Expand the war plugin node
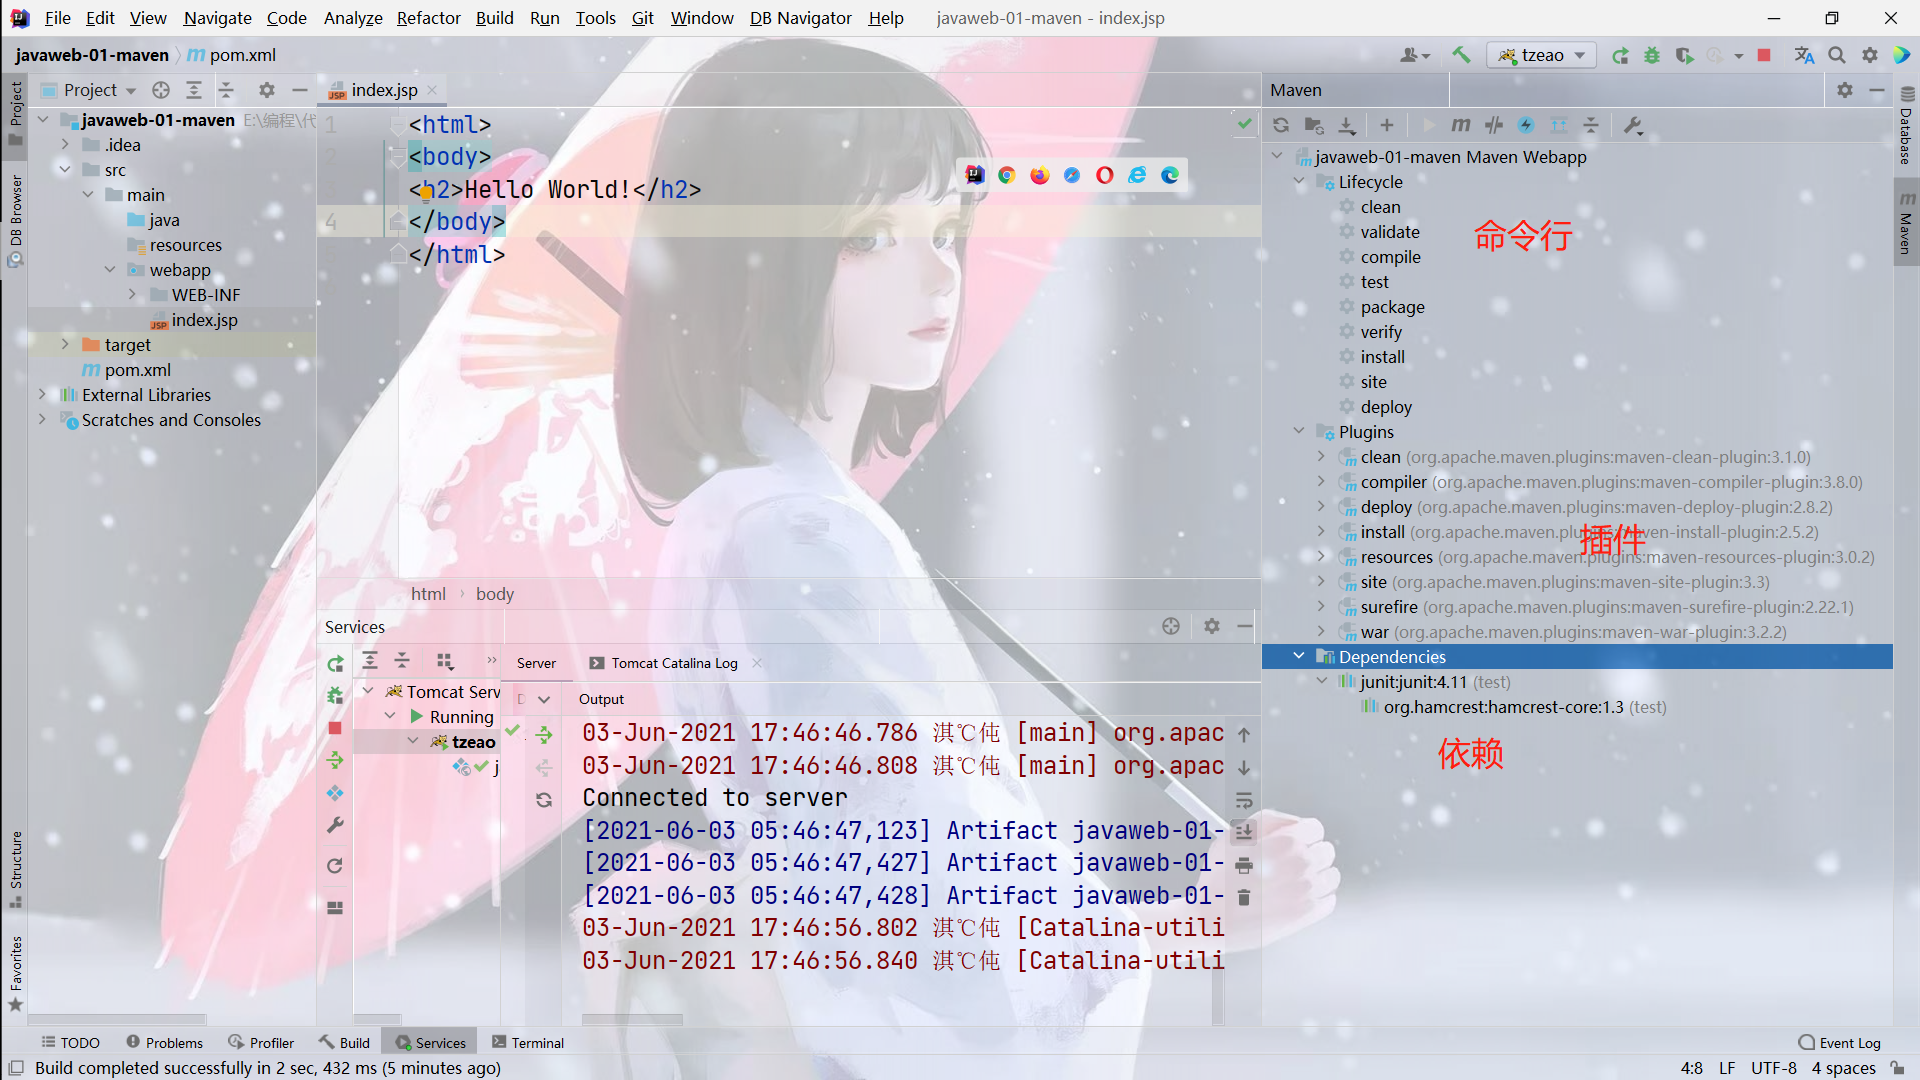Image resolution: width=1920 pixels, height=1080 pixels. coord(1321,632)
